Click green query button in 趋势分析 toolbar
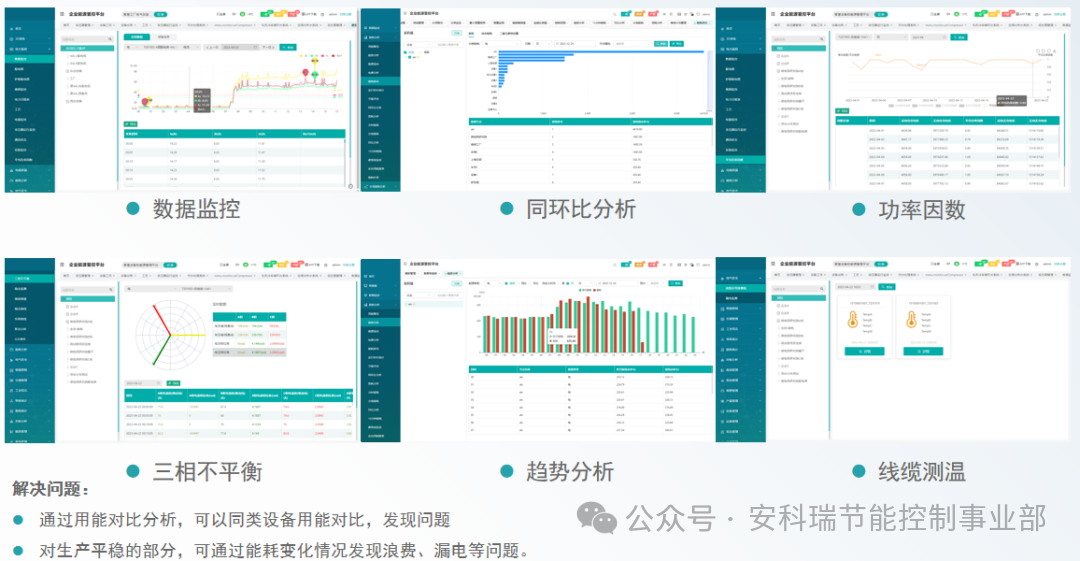The image size is (1080, 561). pos(675,283)
